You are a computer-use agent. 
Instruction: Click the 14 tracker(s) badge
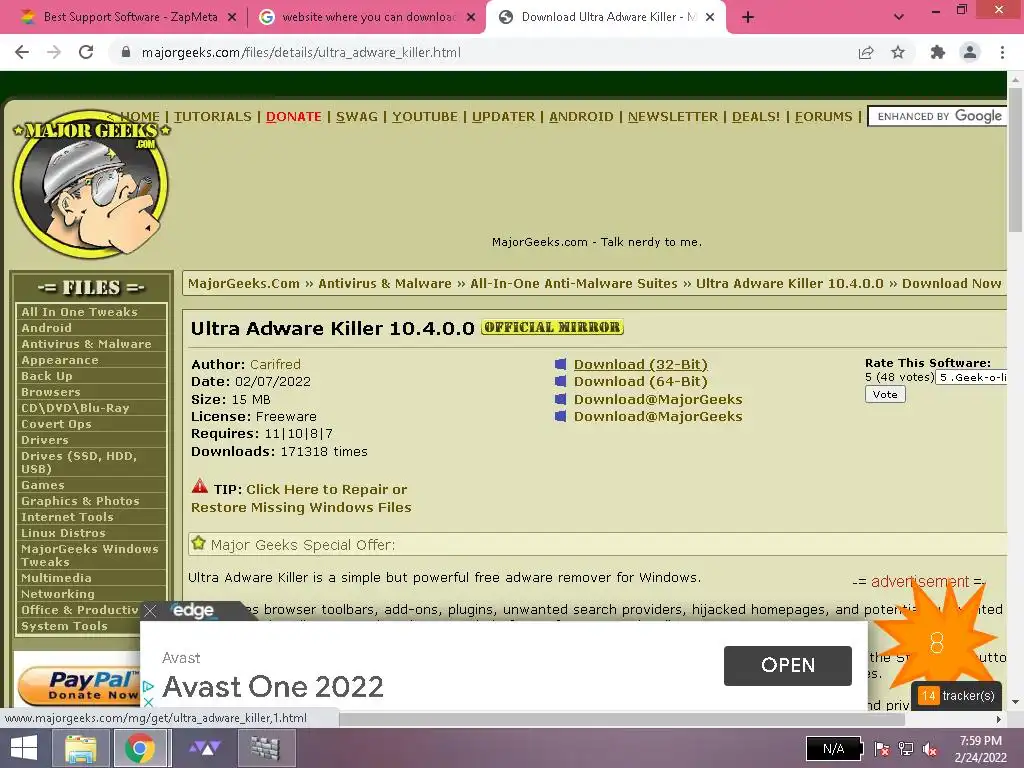(x=957, y=696)
